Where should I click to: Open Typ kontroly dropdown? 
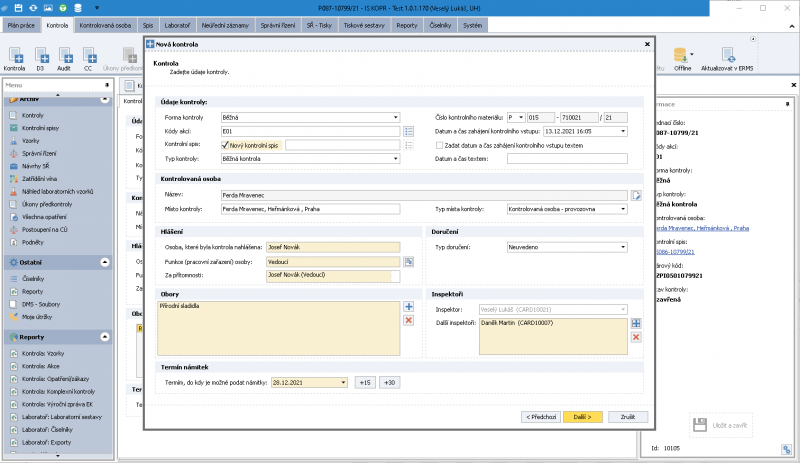[395, 159]
